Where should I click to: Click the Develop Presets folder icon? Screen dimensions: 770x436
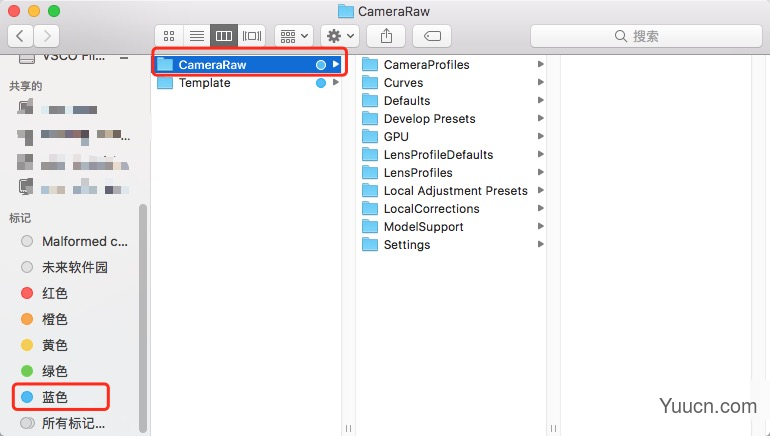pos(370,118)
